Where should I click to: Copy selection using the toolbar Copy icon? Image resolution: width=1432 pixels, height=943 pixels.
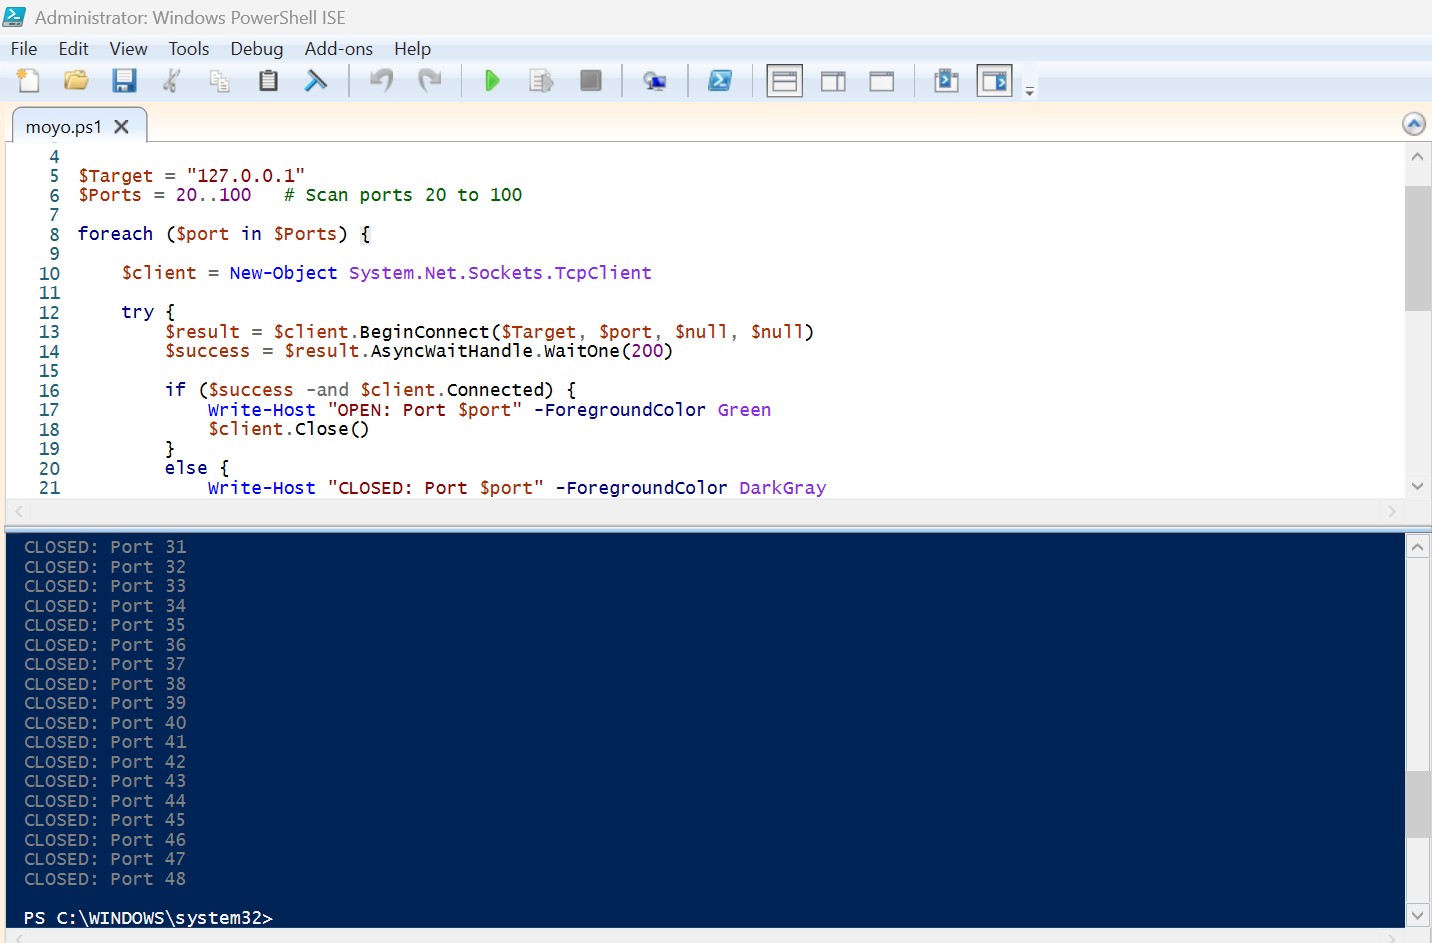click(220, 81)
